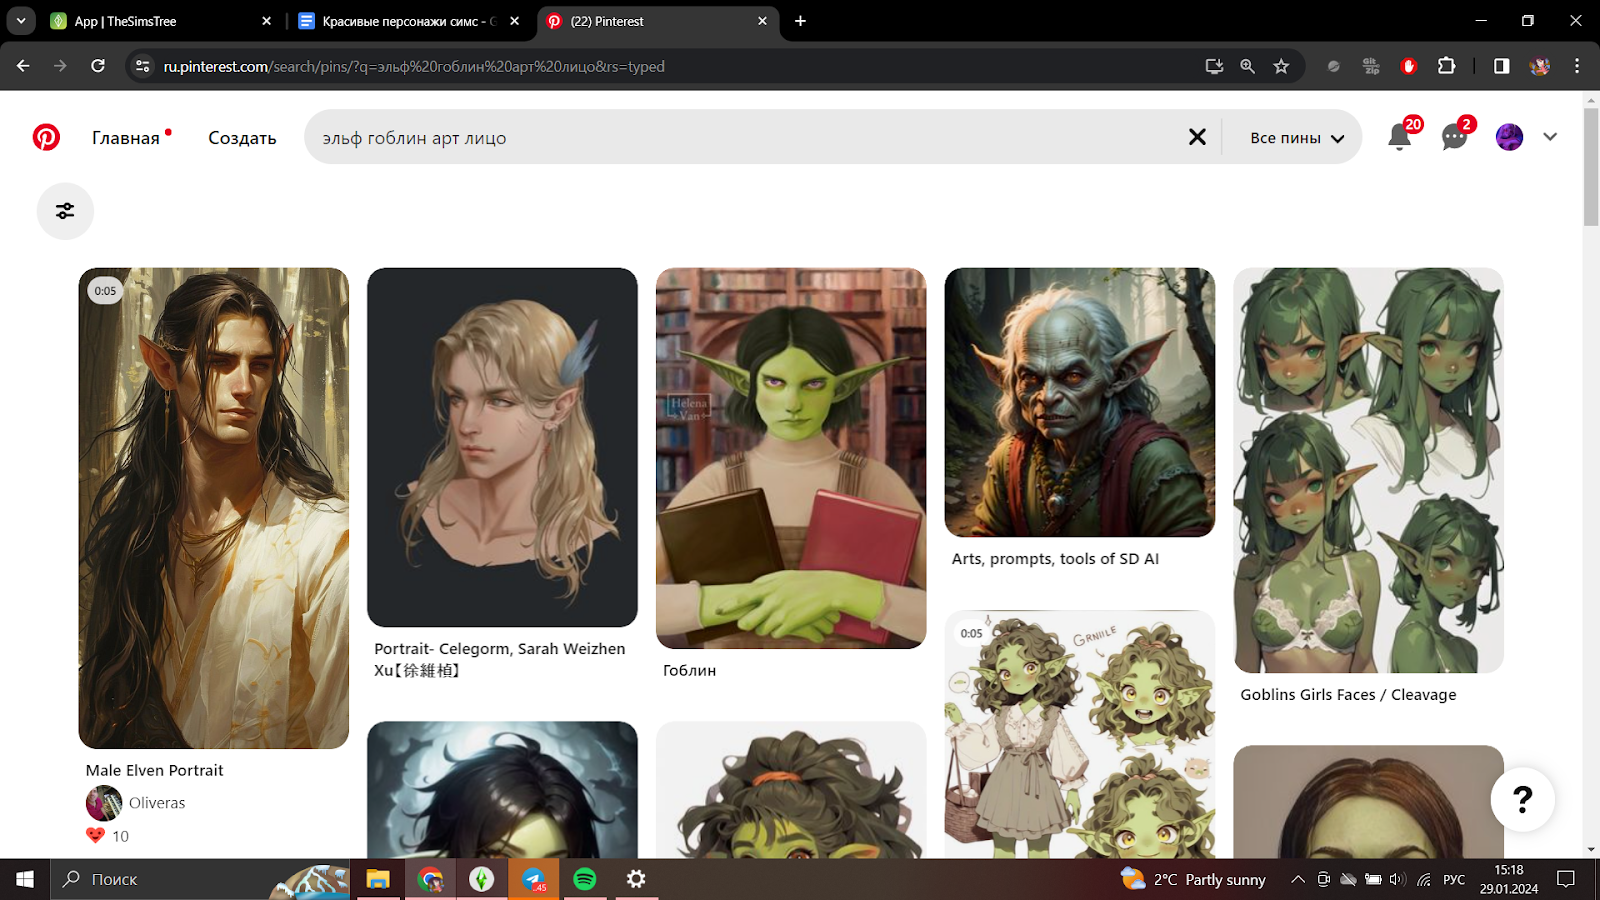Screen dimensions: 1600x900
Task: Open the volume icon in system tray
Action: [1397, 879]
